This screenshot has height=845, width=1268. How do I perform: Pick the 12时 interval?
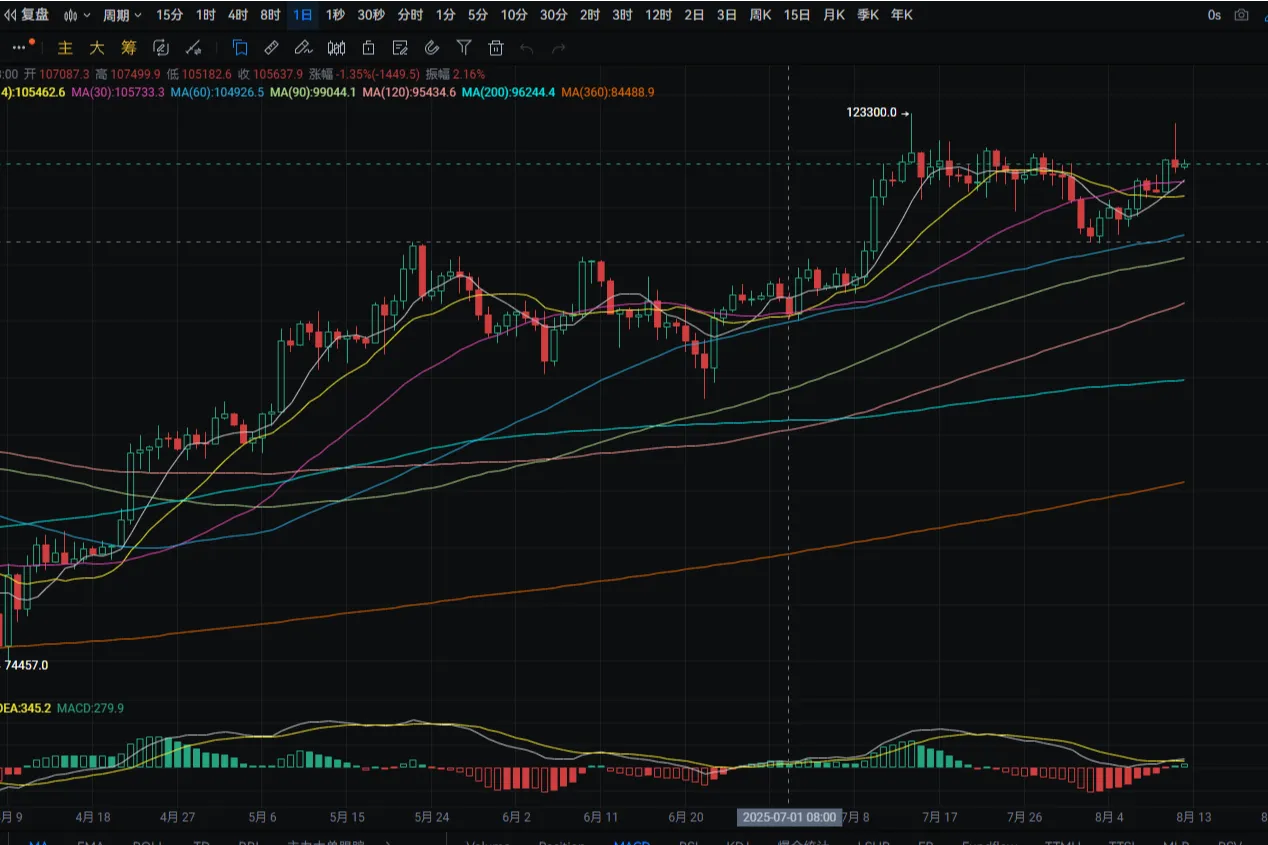(658, 15)
